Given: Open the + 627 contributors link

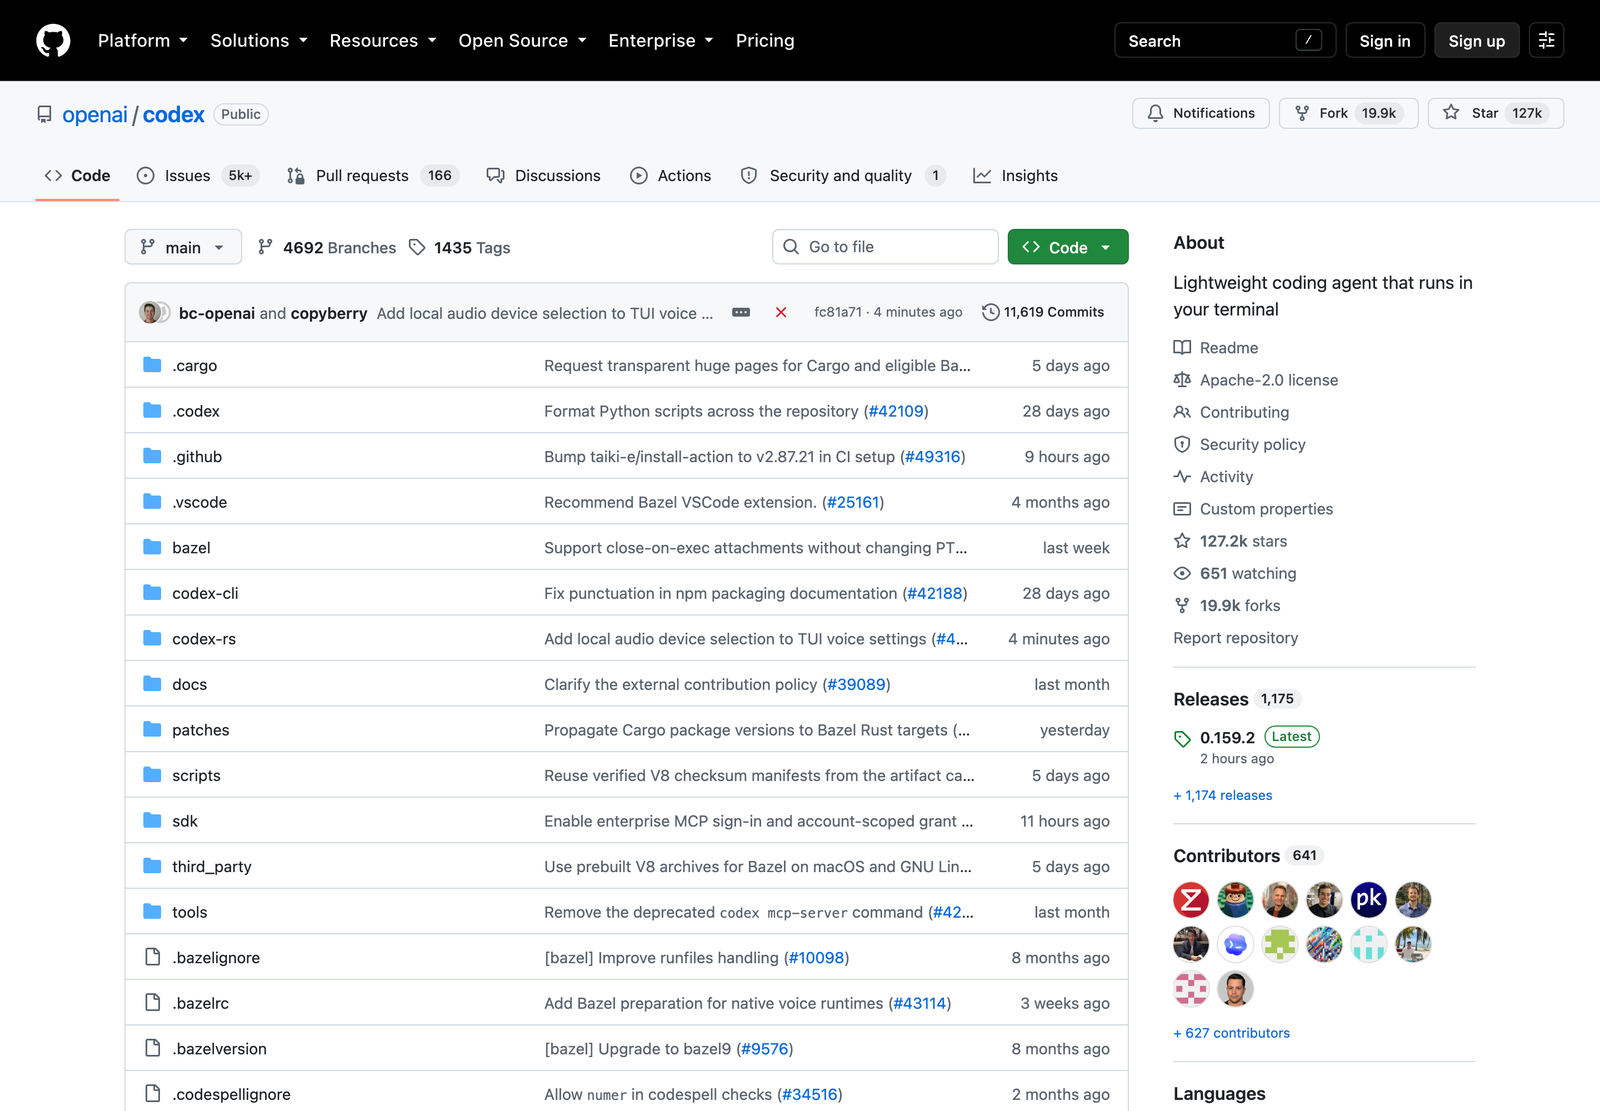Looking at the screenshot, I should tap(1232, 1033).
